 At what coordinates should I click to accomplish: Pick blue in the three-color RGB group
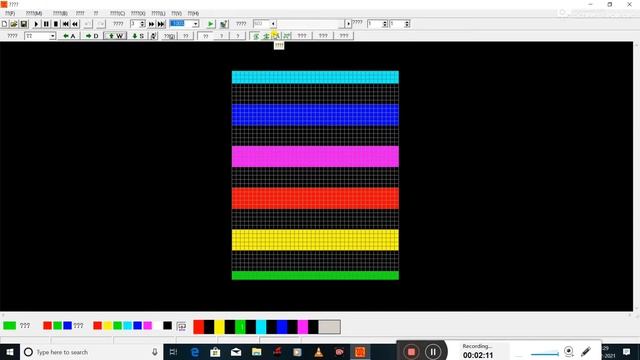point(67,325)
